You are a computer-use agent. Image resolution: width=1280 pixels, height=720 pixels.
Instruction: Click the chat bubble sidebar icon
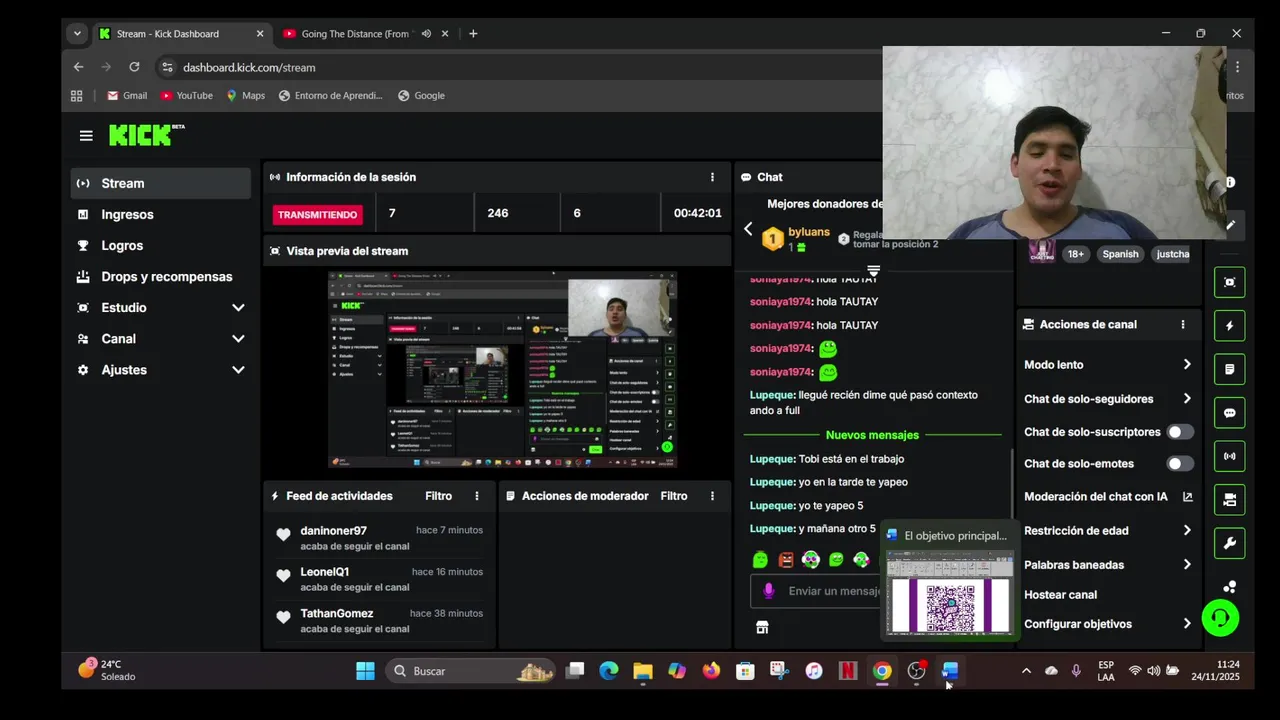tap(1230, 413)
